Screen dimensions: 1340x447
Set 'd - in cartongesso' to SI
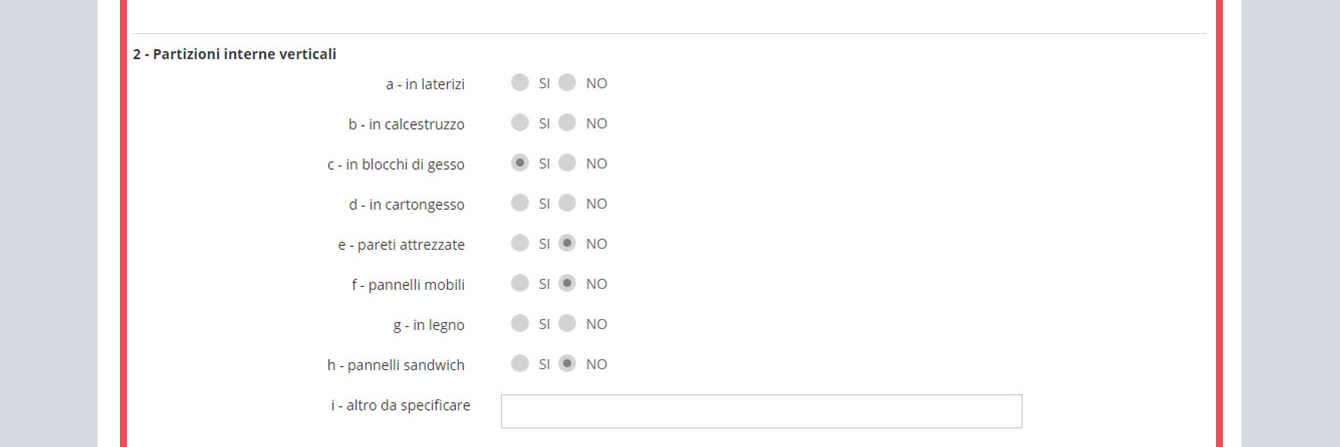[520, 203]
